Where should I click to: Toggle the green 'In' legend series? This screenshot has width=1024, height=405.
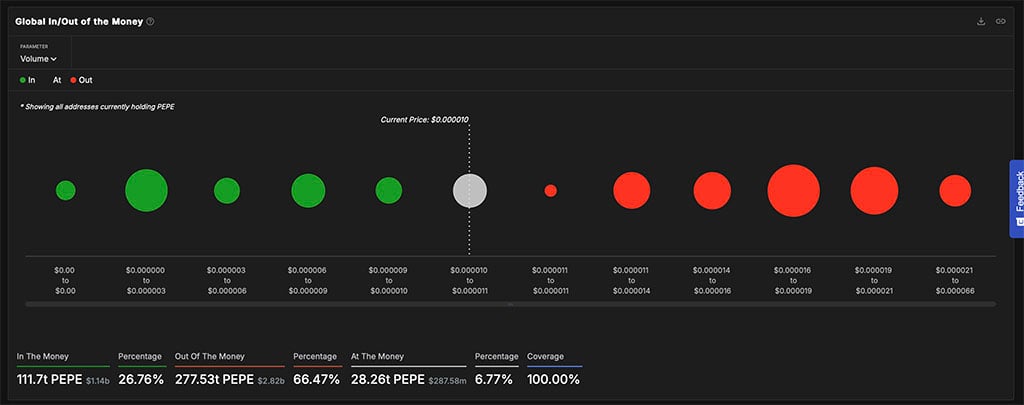click(x=27, y=80)
